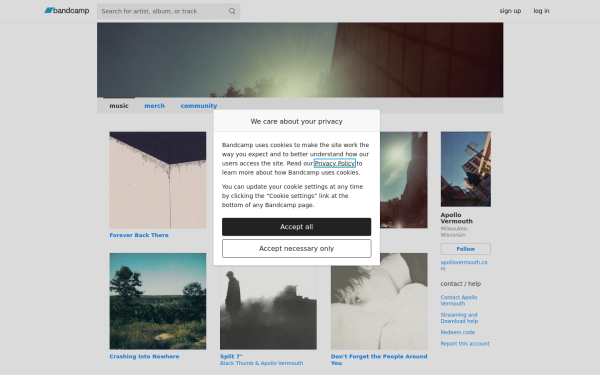Click the Apollo Vermouth artist name
Image resolution: width=600 pixels, height=375 pixels.
click(457, 218)
